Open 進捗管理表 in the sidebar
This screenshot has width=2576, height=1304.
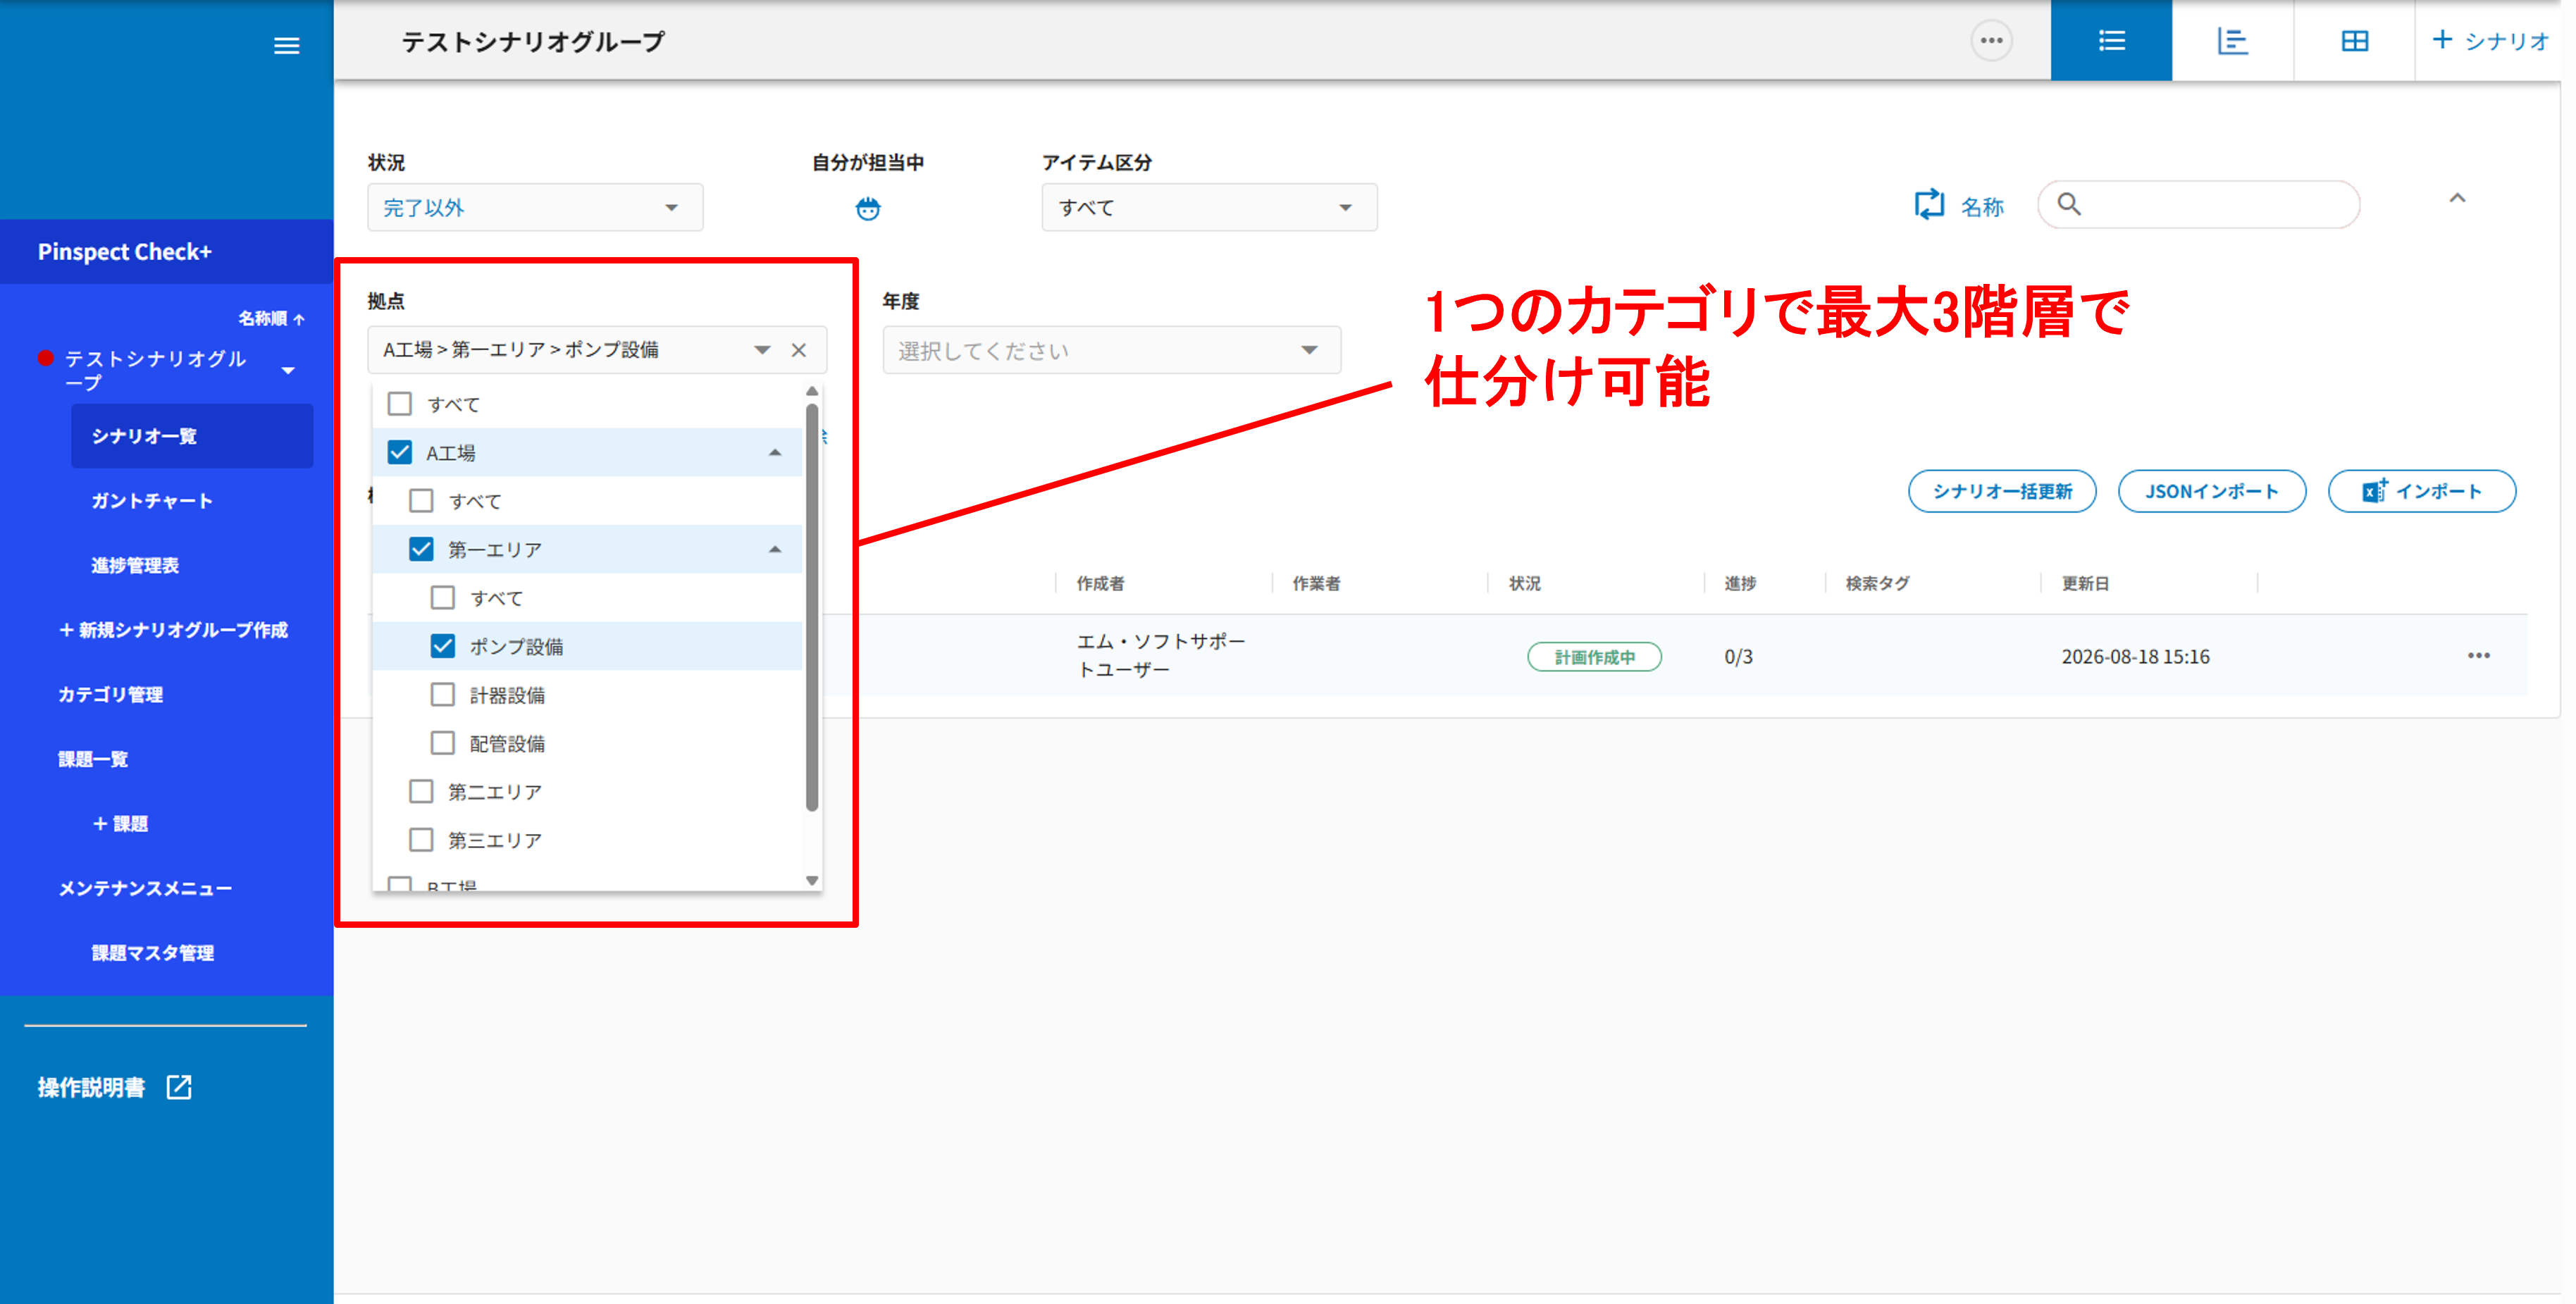click(135, 565)
